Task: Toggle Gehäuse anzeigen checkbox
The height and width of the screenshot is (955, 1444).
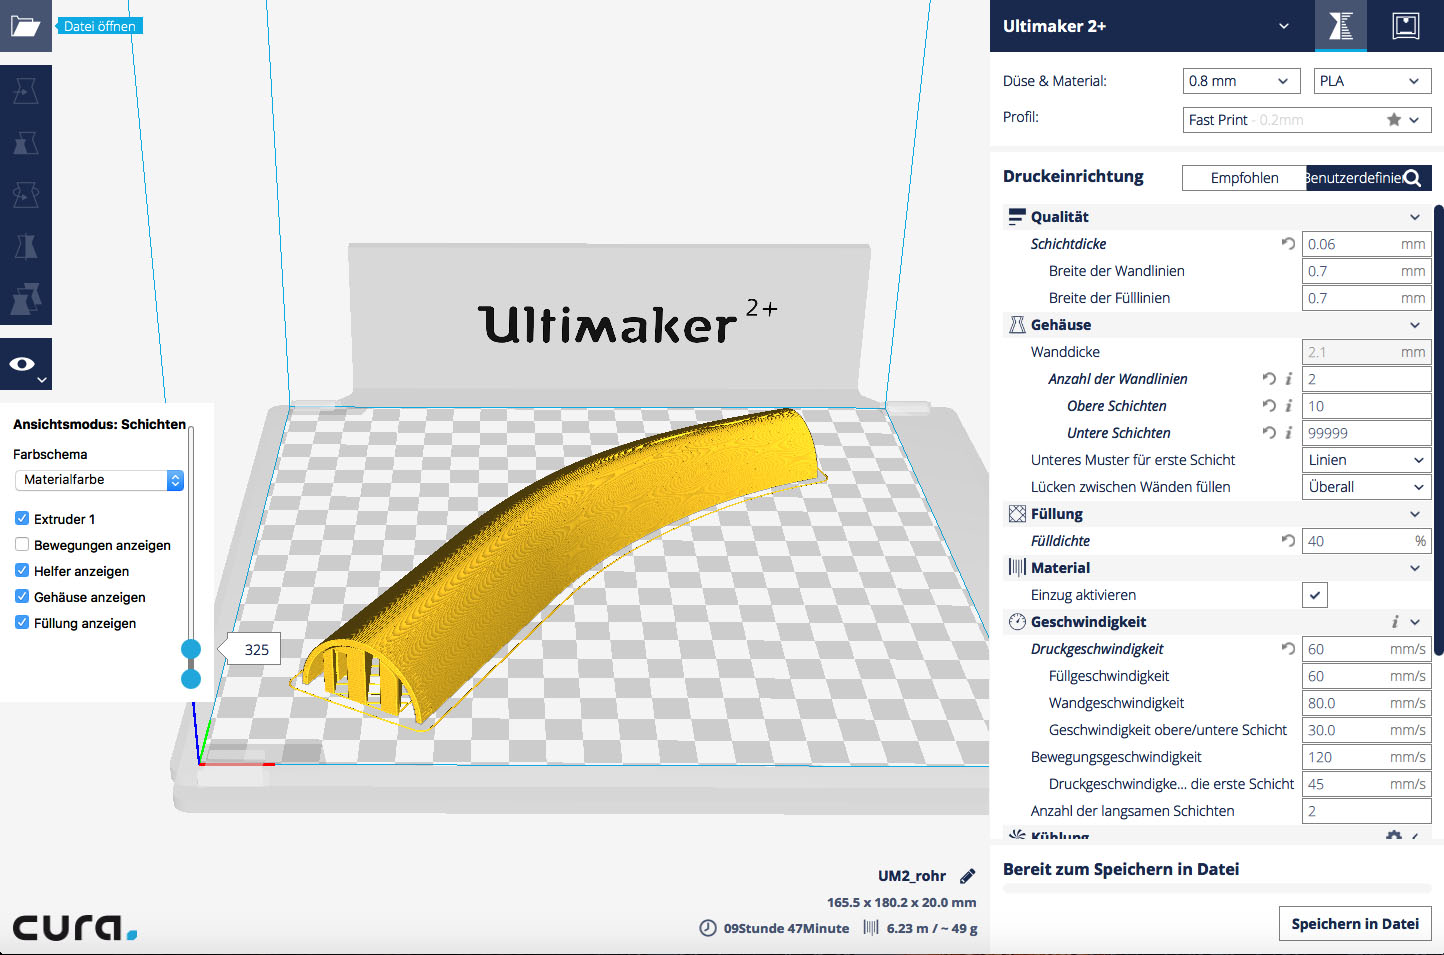Action: point(22,597)
